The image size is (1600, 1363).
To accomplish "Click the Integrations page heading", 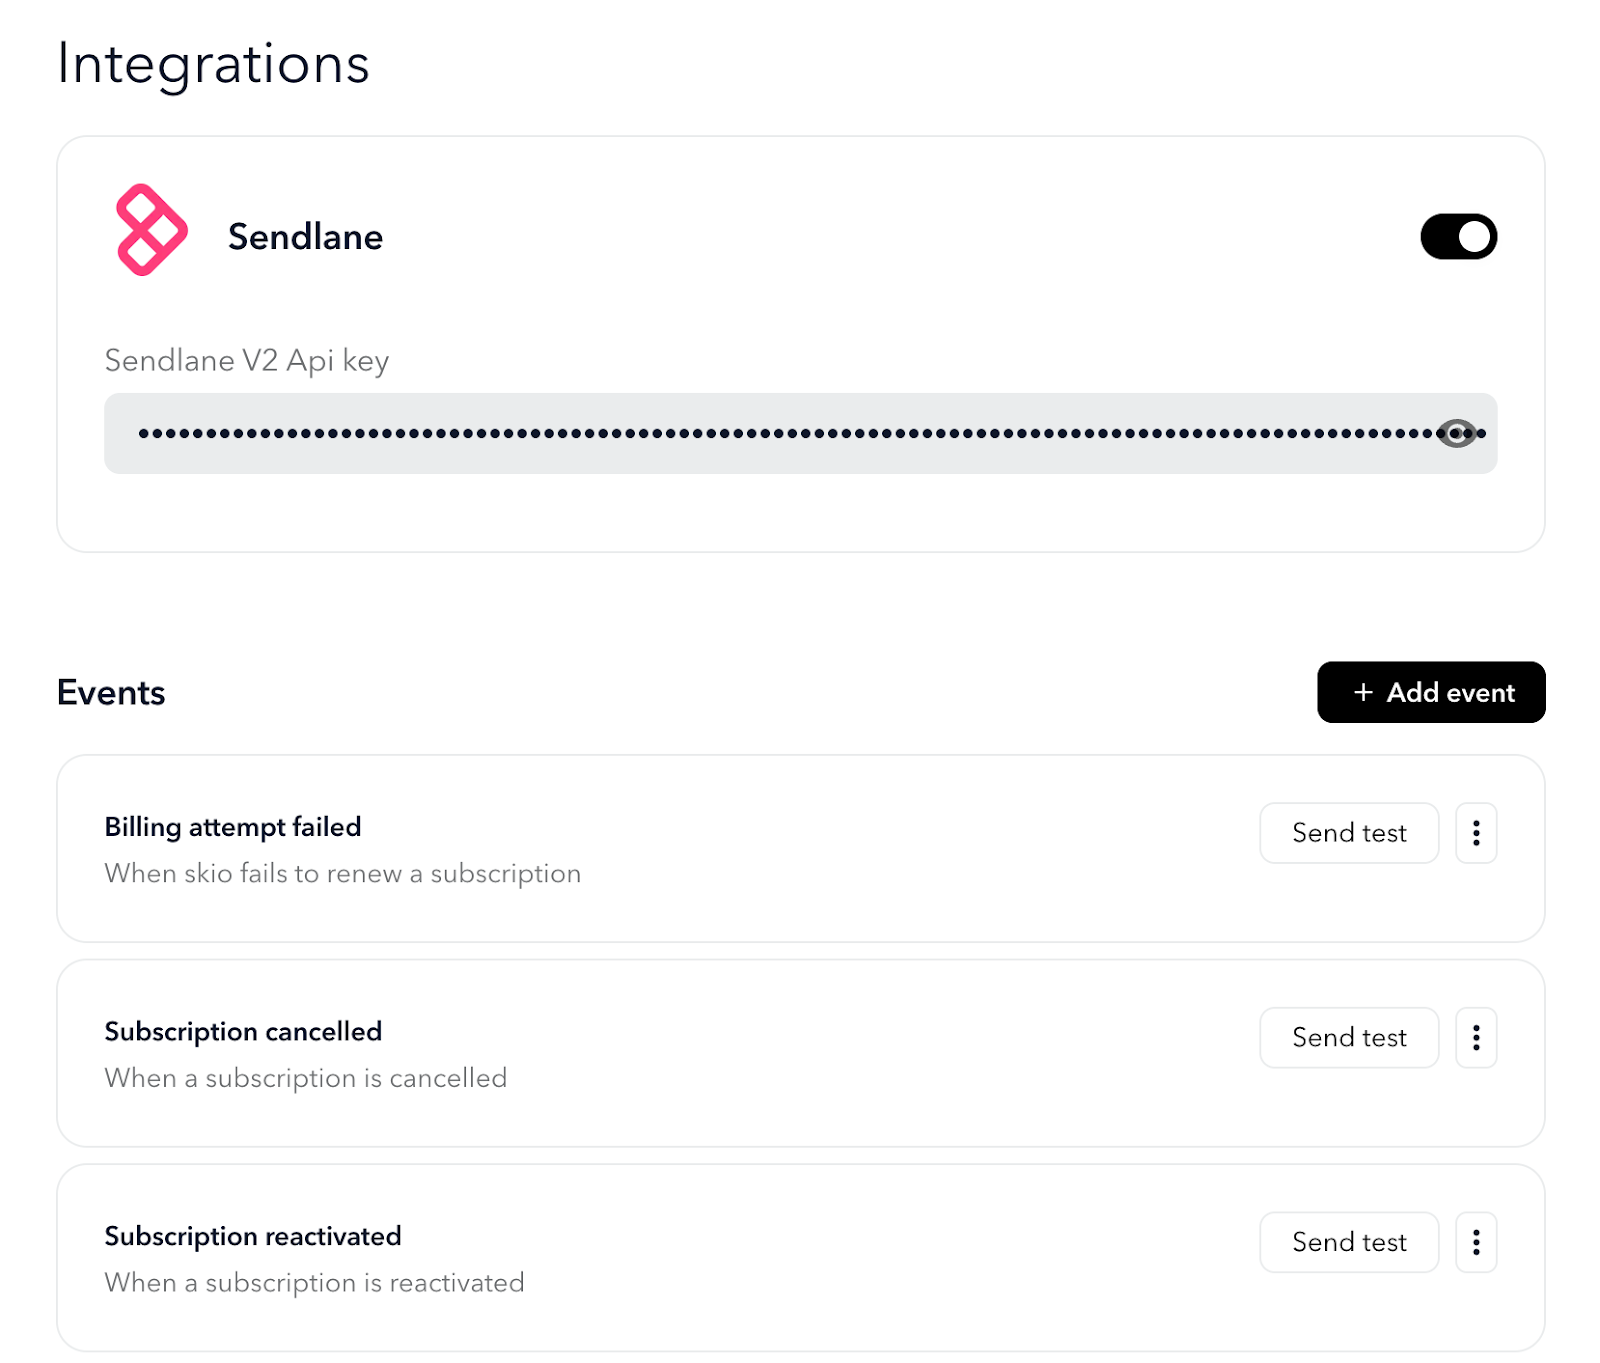I will [x=213, y=64].
